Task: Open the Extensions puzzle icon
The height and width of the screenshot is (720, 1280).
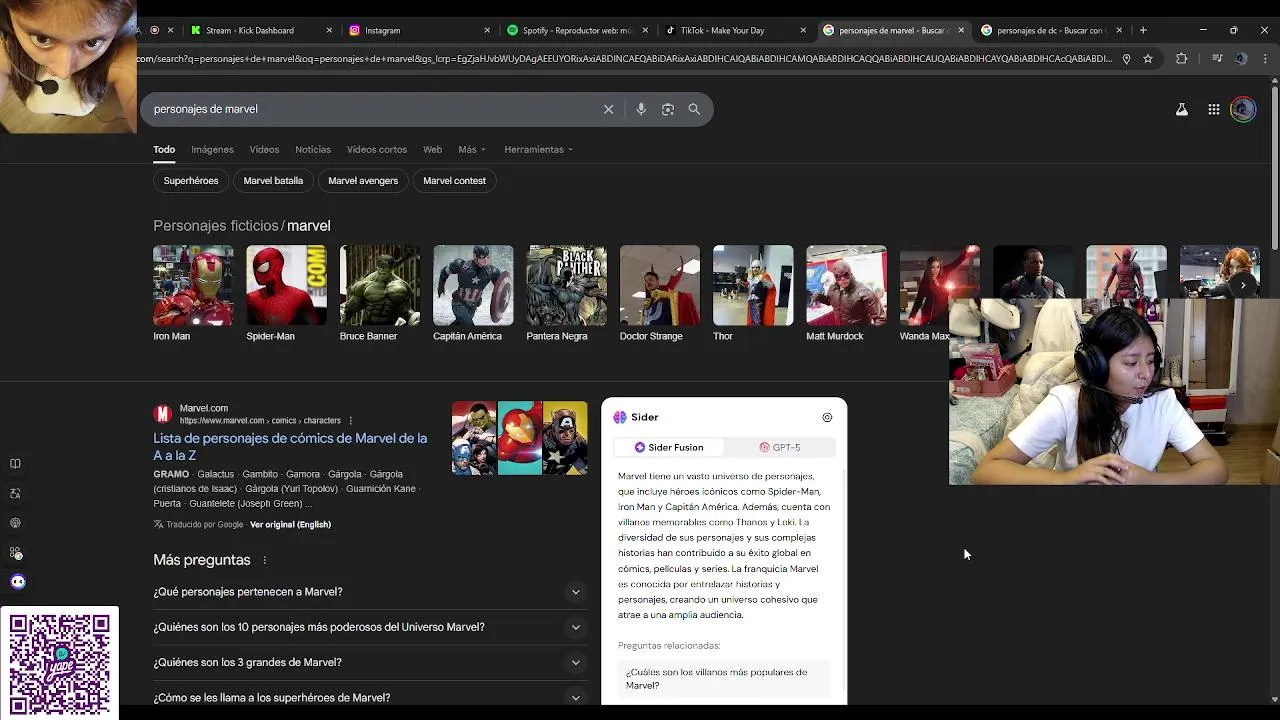Action: coord(1182,59)
